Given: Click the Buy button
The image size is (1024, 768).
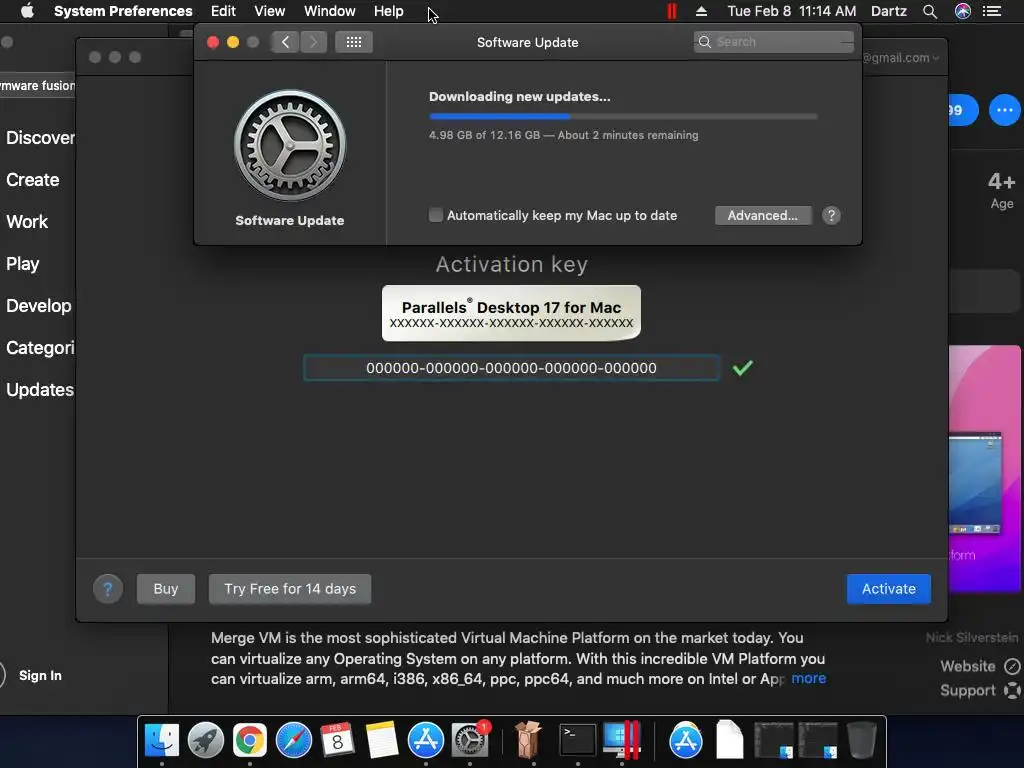Looking at the screenshot, I should (x=166, y=589).
